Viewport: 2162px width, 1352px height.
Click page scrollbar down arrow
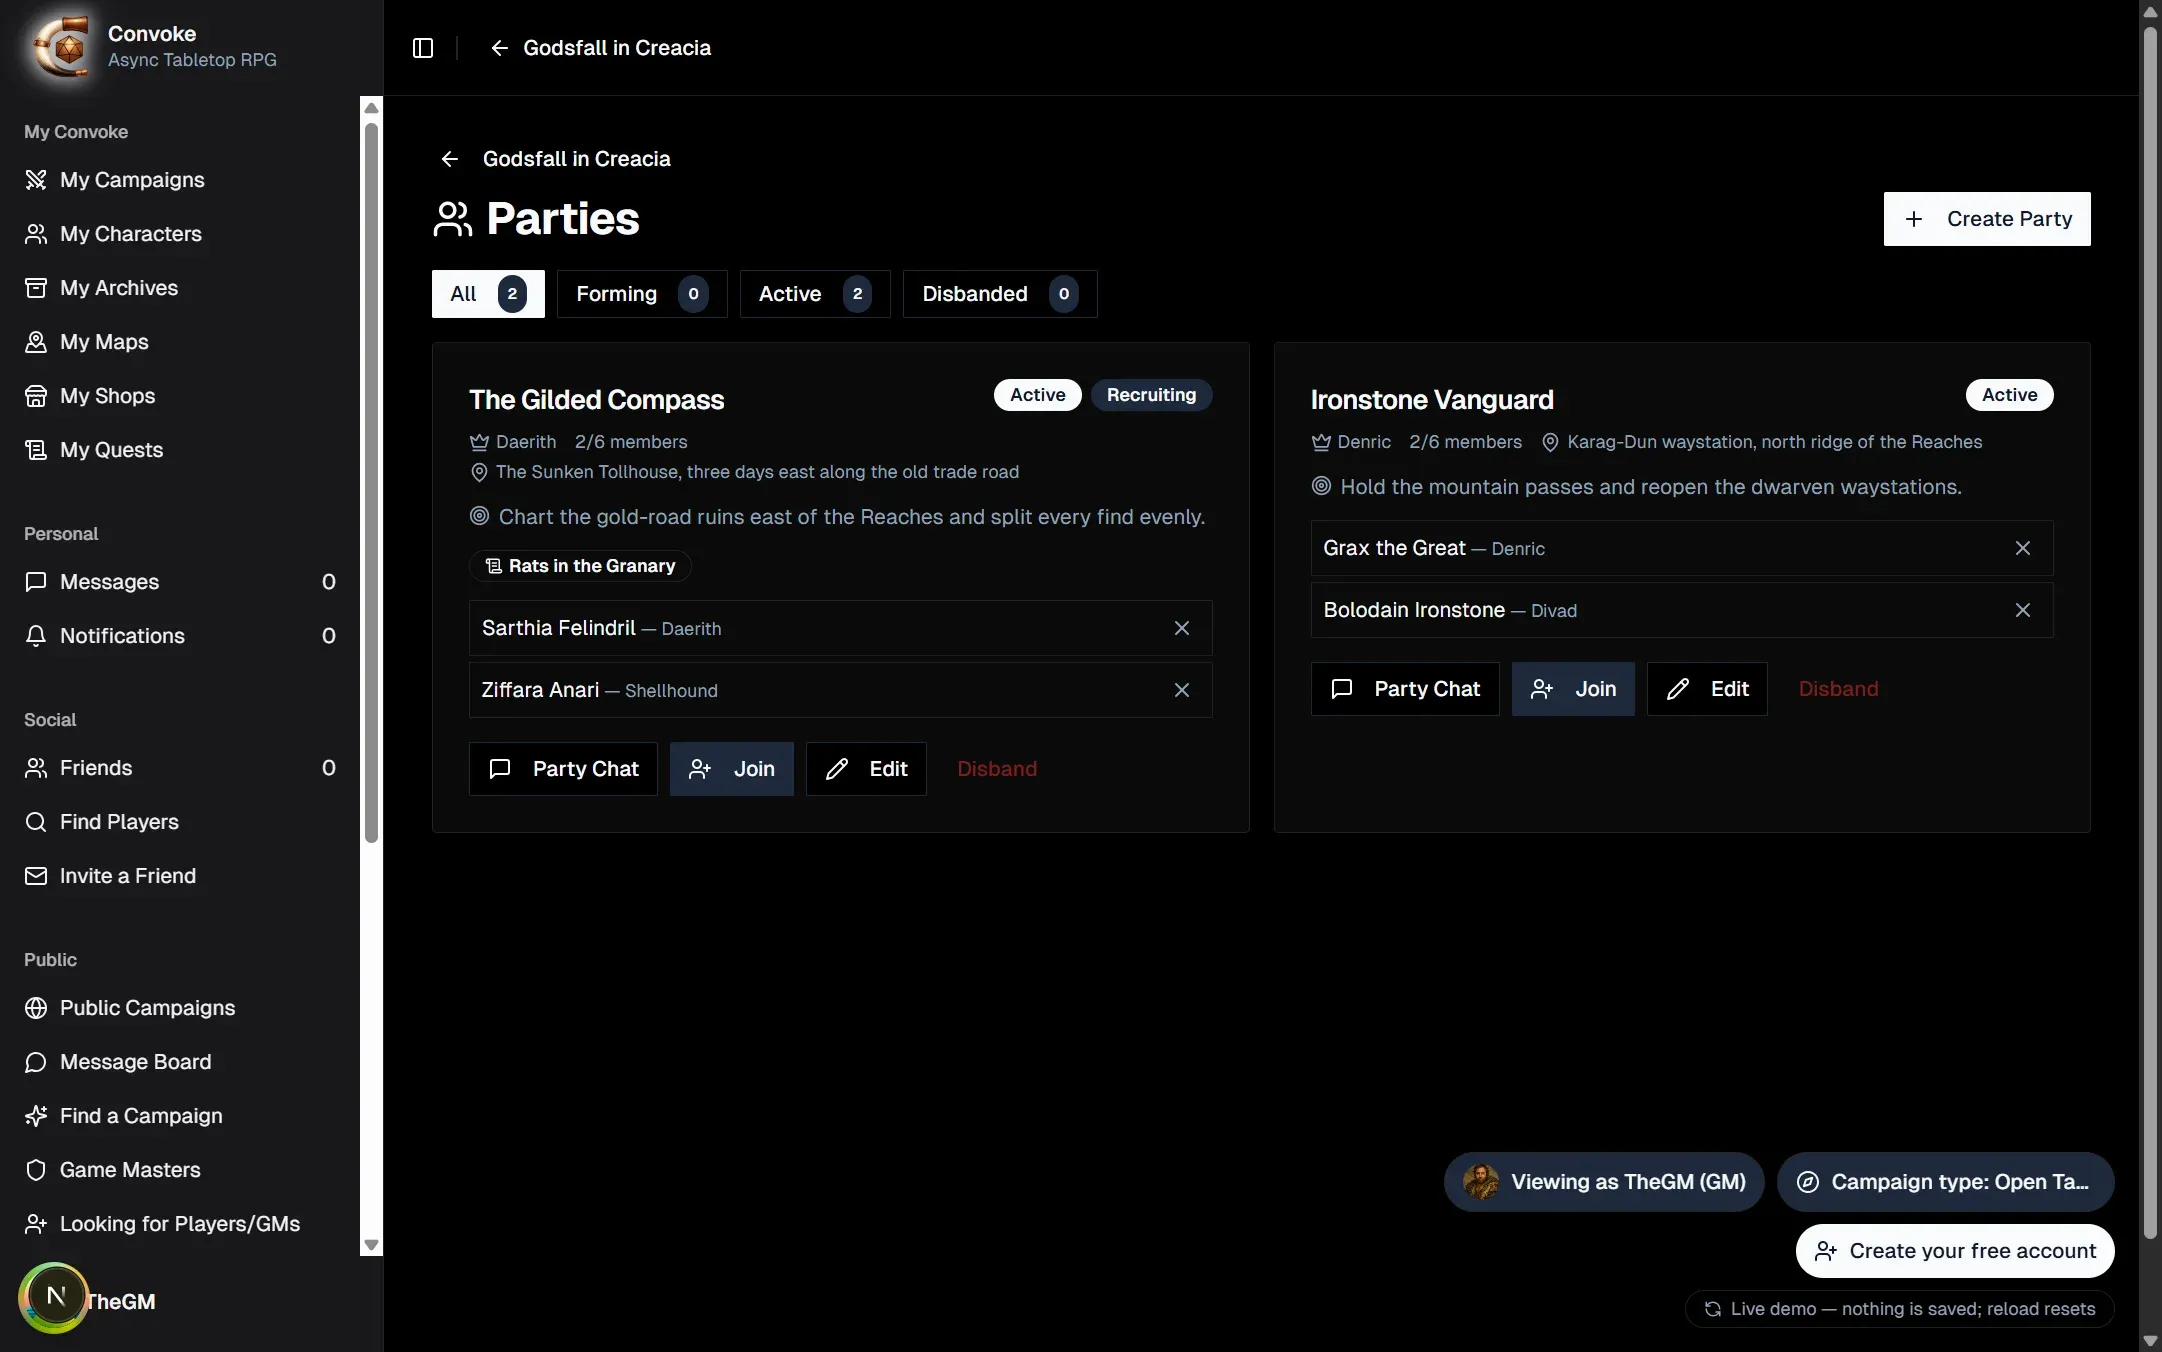coord(2151,1341)
